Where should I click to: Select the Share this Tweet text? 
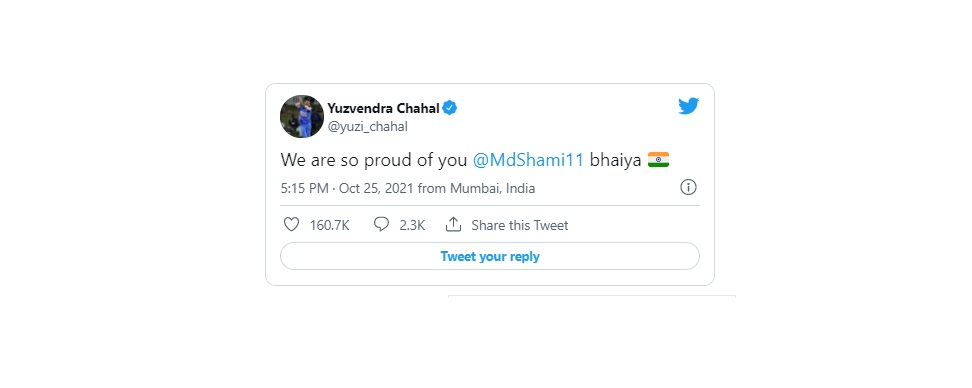point(519,225)
